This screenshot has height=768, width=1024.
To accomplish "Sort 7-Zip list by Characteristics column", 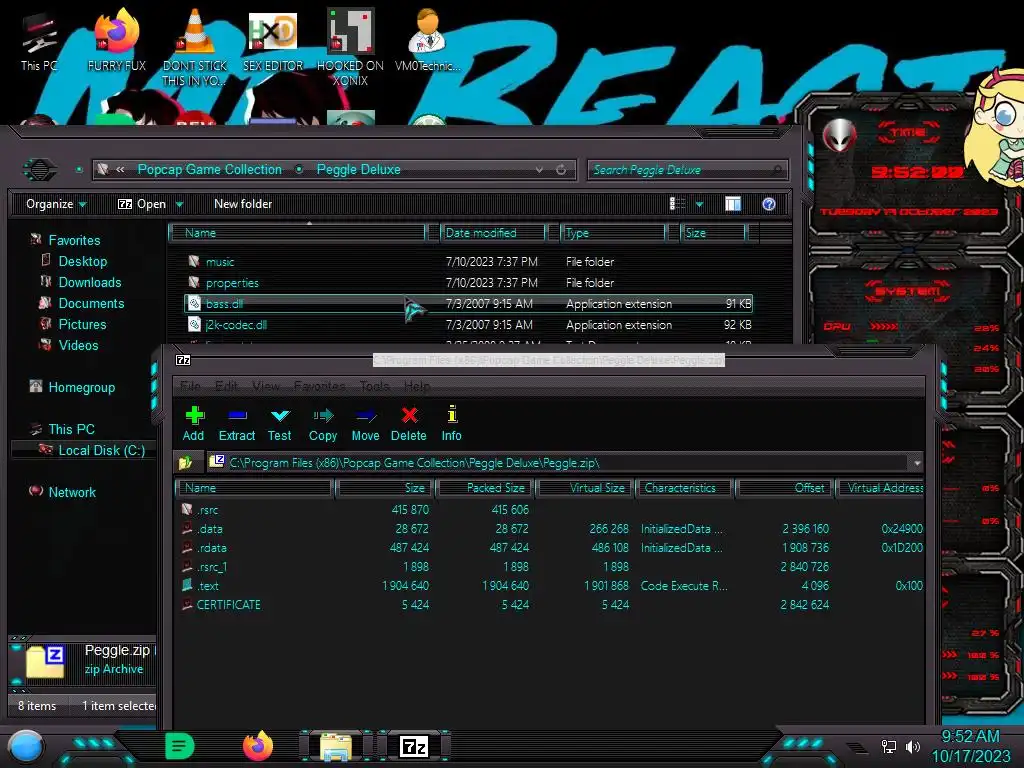I will point(686,488).
